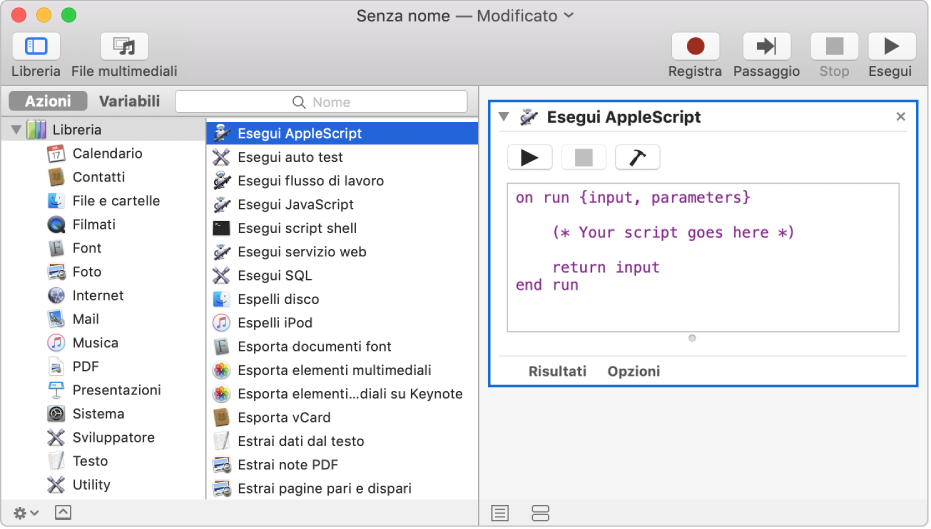Open Opzioni for the AppleScript action
Screen dimensions: 931x529
[633, 371]
